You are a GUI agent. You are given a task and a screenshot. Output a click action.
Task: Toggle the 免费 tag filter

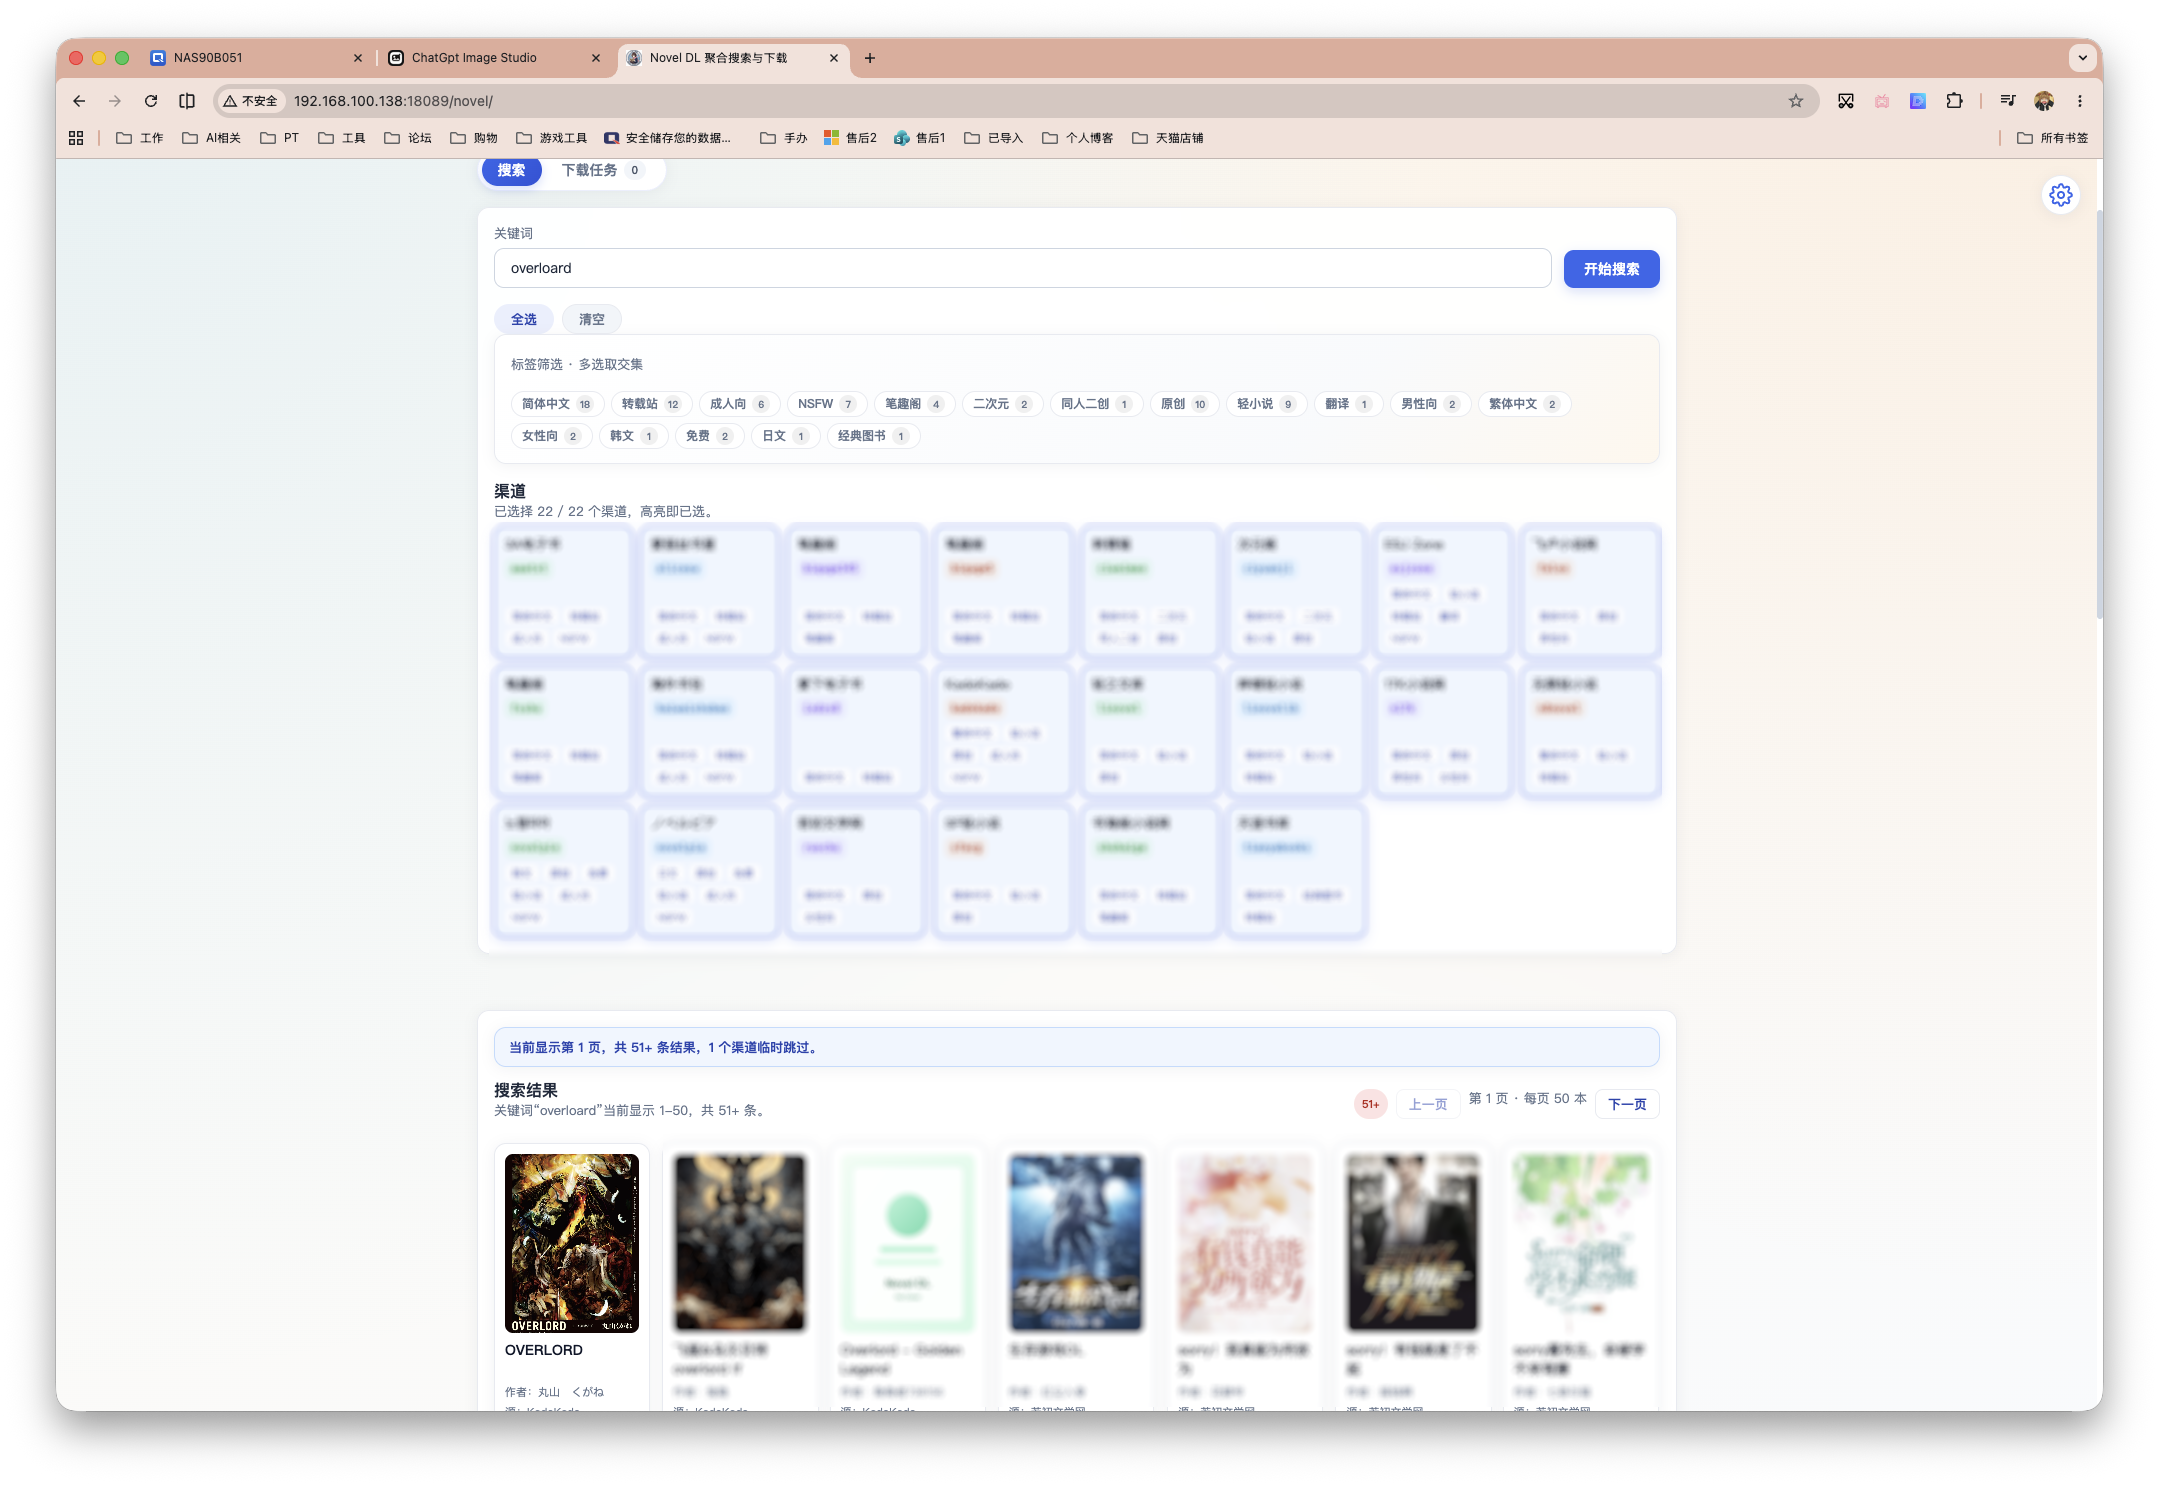tap(709, 436)
